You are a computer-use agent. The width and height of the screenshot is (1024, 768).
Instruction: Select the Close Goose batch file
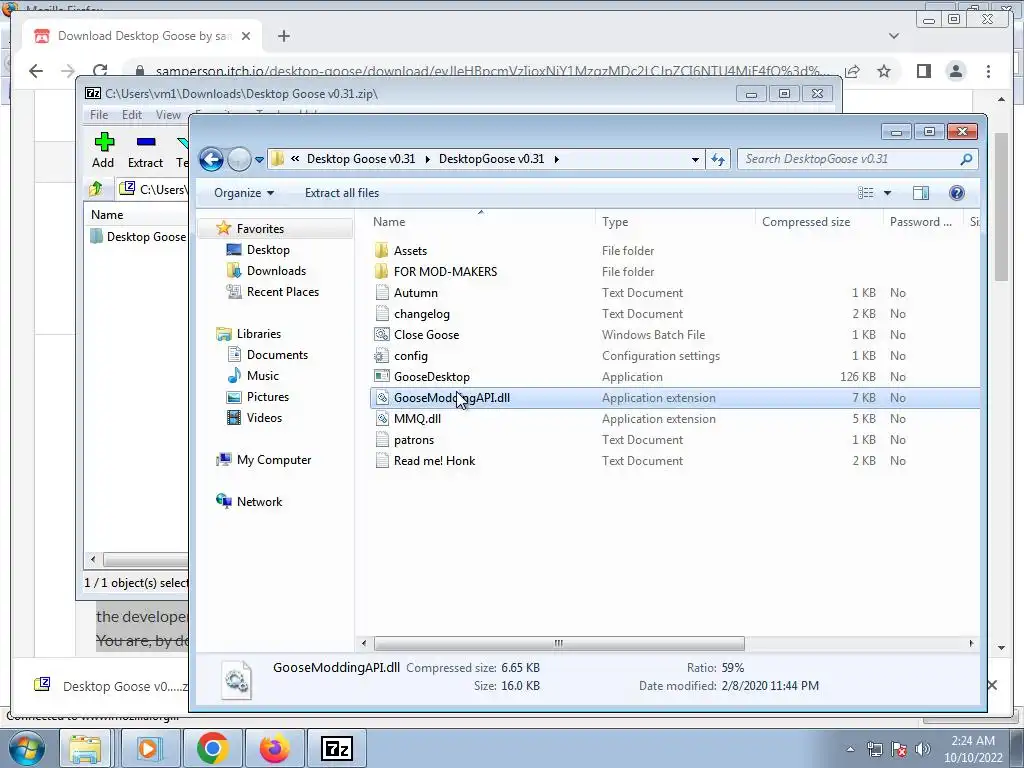(x=426, y=334)
